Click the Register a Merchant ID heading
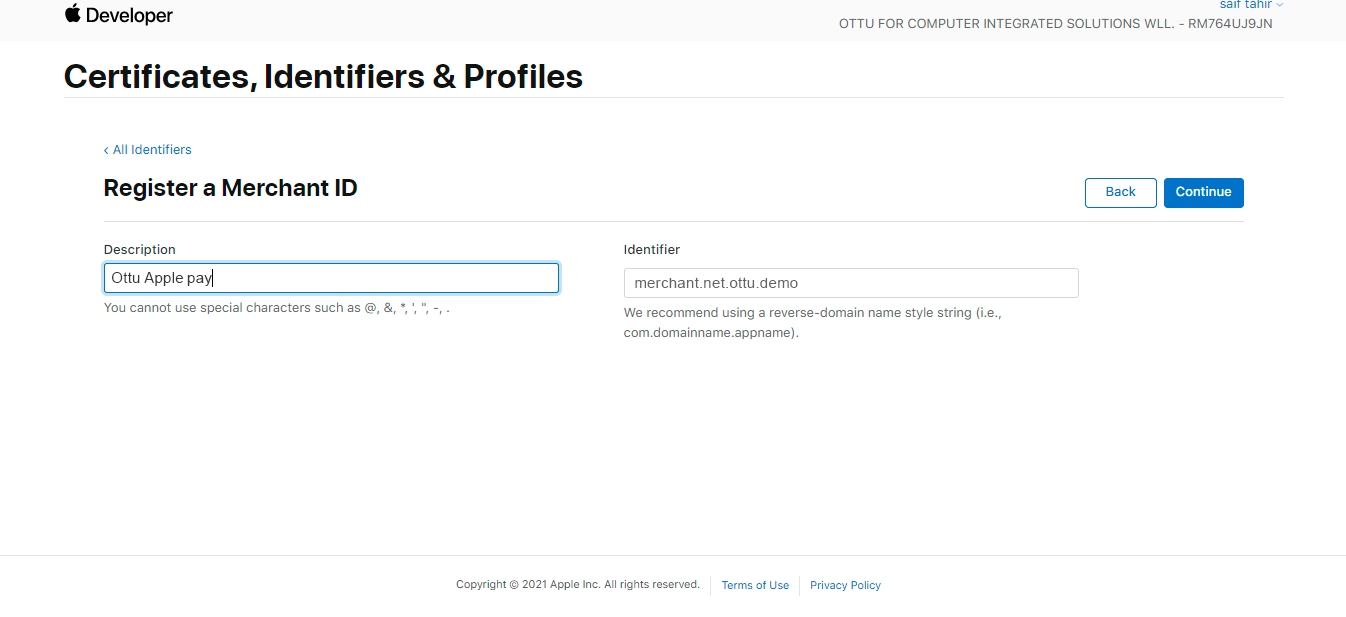Viewport: 1346px width, 617px height. [x=230, y=188]
